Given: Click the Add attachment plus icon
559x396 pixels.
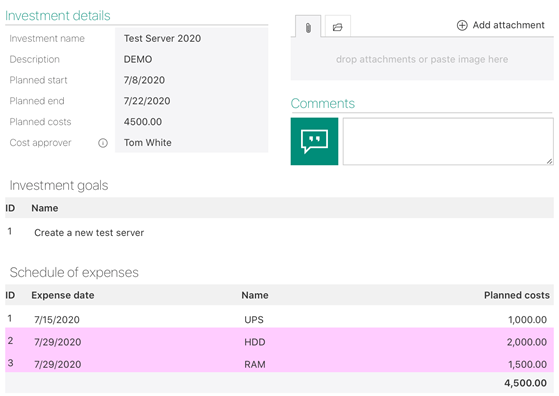Looking at the screenshot, I should tap(462, 25).
